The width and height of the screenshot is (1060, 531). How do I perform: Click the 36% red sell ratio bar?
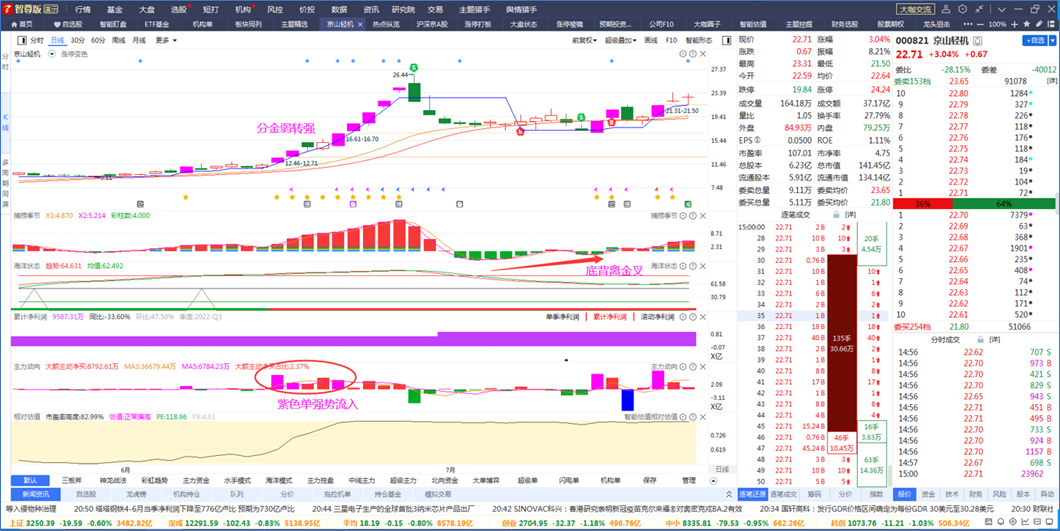tap(923, 204)
